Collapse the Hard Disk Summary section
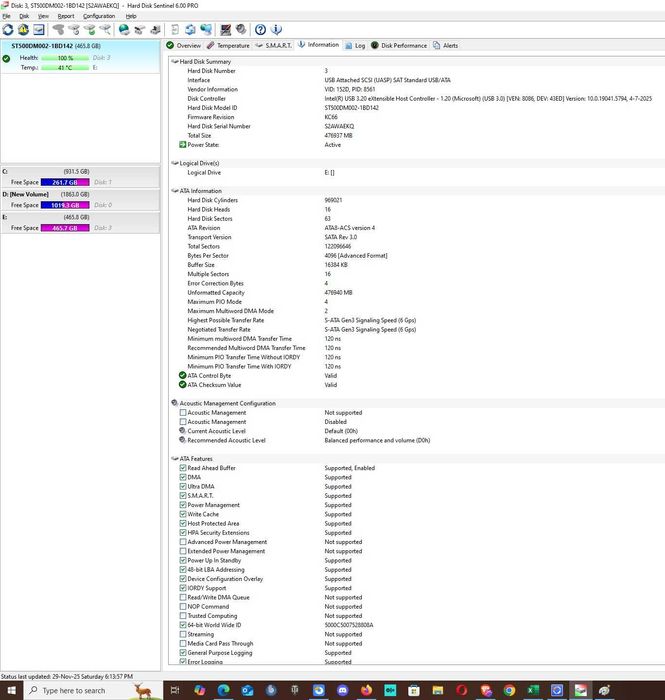The image size is (665, 700). [x=175, y=62]
